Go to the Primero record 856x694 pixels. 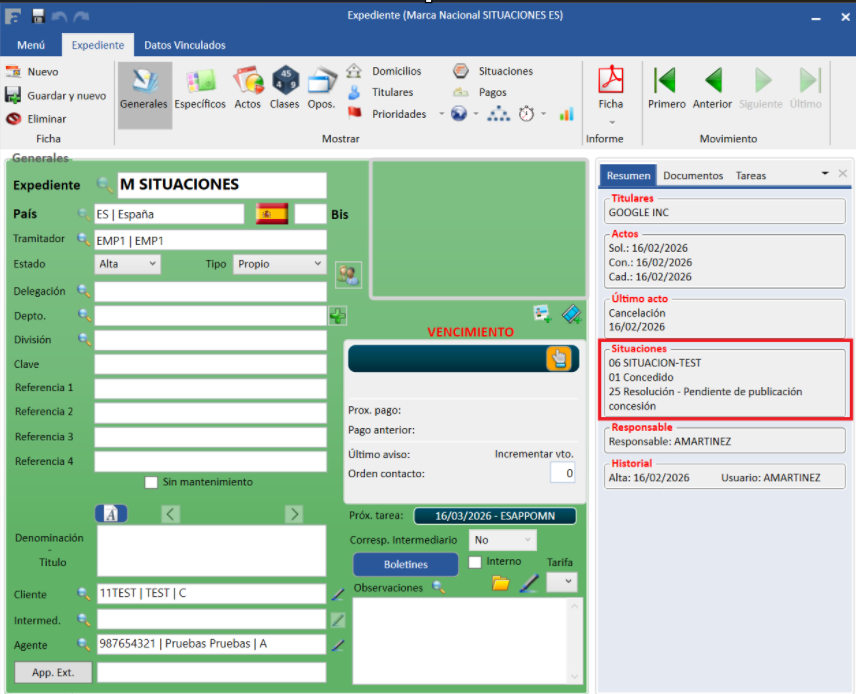tap(666, 87)
